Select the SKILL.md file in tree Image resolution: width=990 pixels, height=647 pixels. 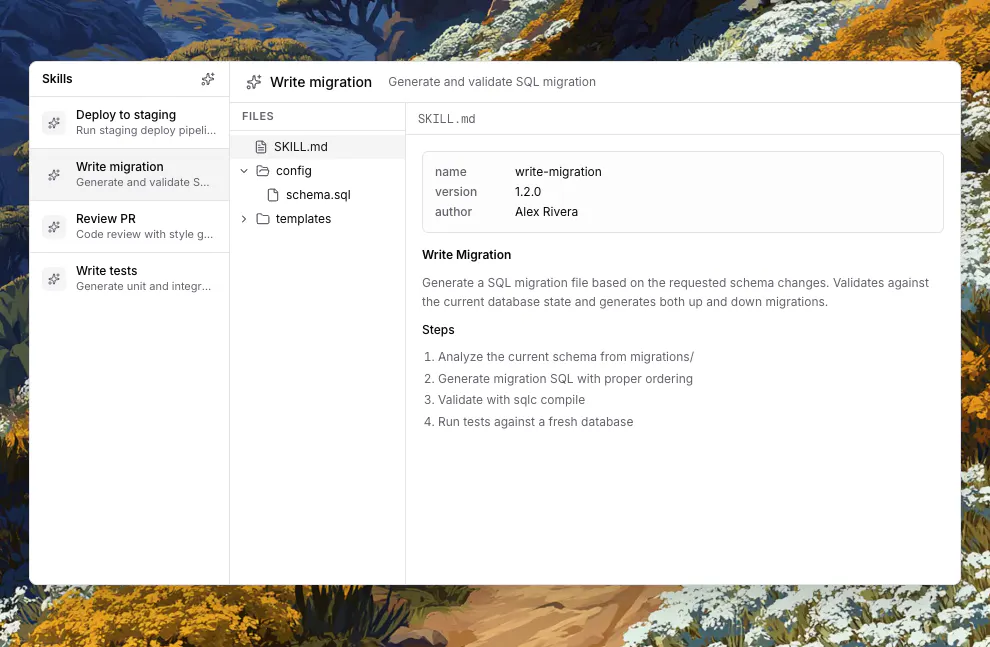318,147
